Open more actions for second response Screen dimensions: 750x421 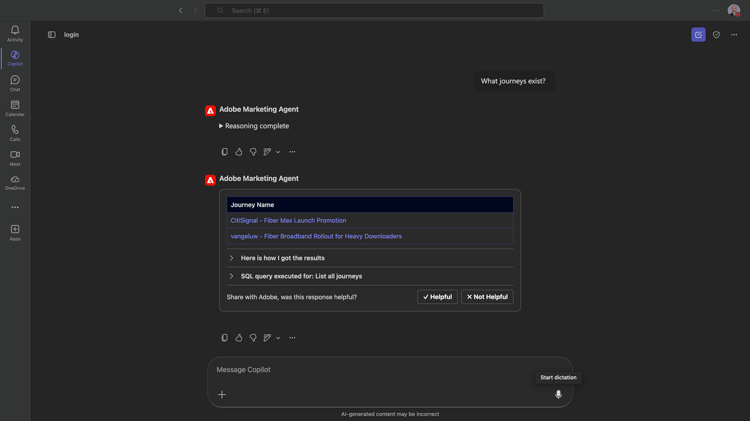tap(292, 338)
